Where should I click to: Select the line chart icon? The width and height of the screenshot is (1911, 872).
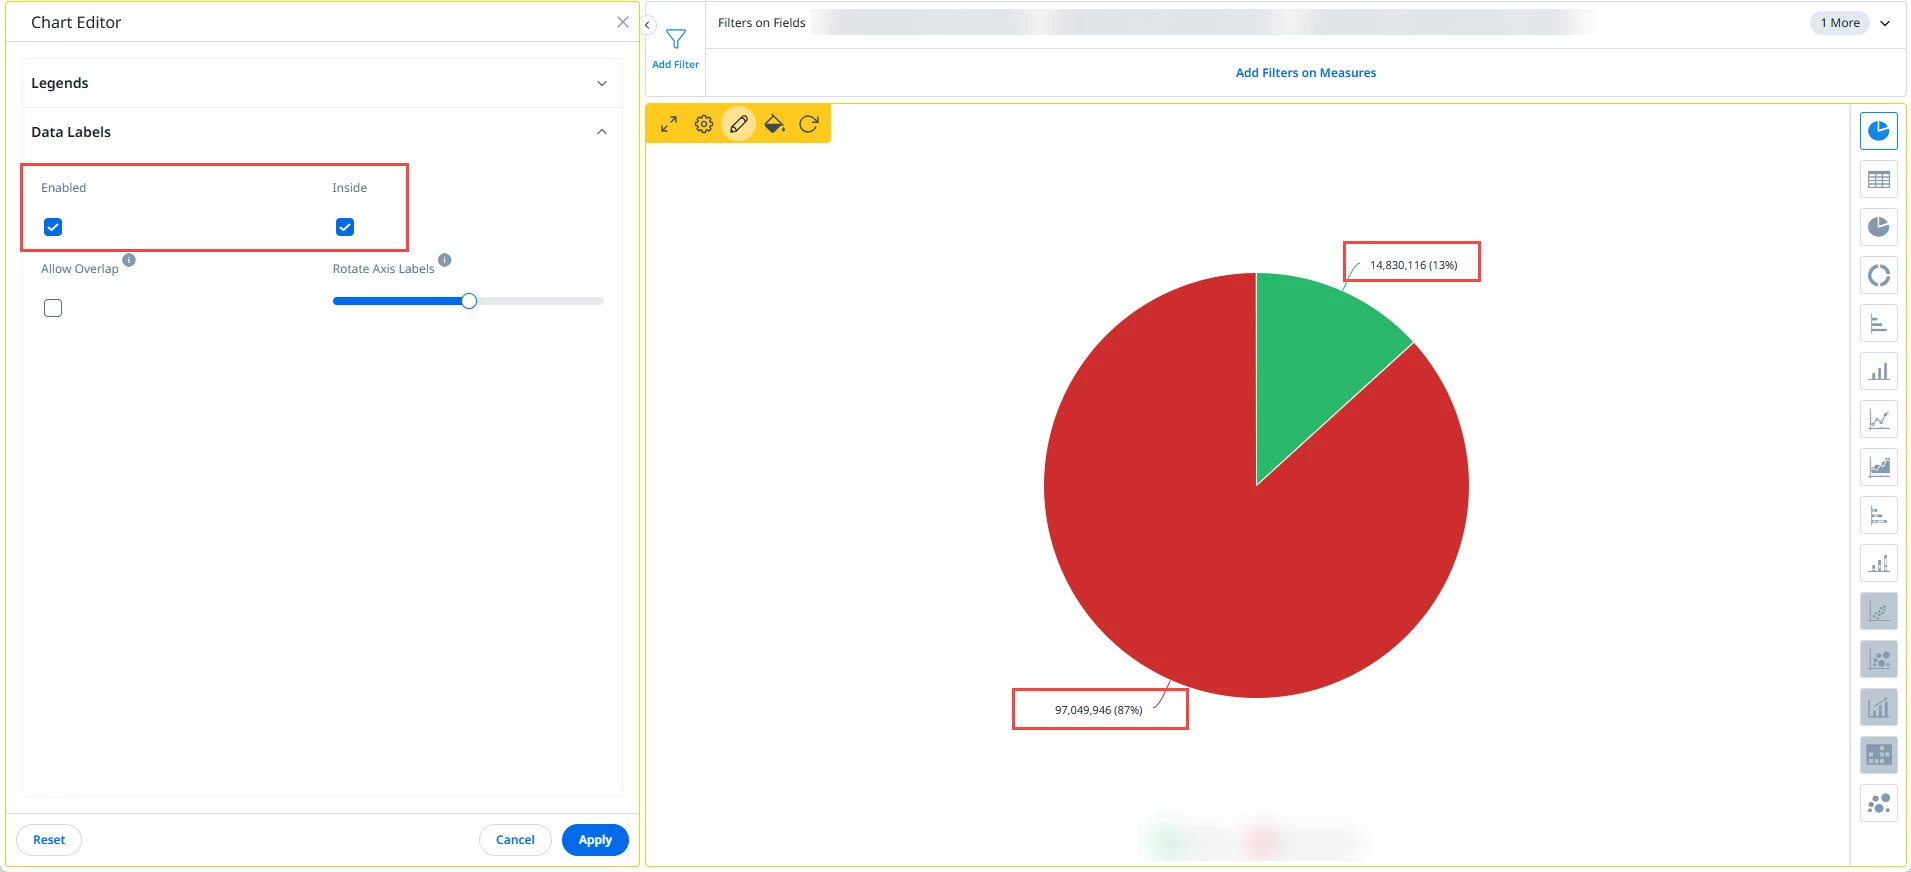[x=1879, y=419]
